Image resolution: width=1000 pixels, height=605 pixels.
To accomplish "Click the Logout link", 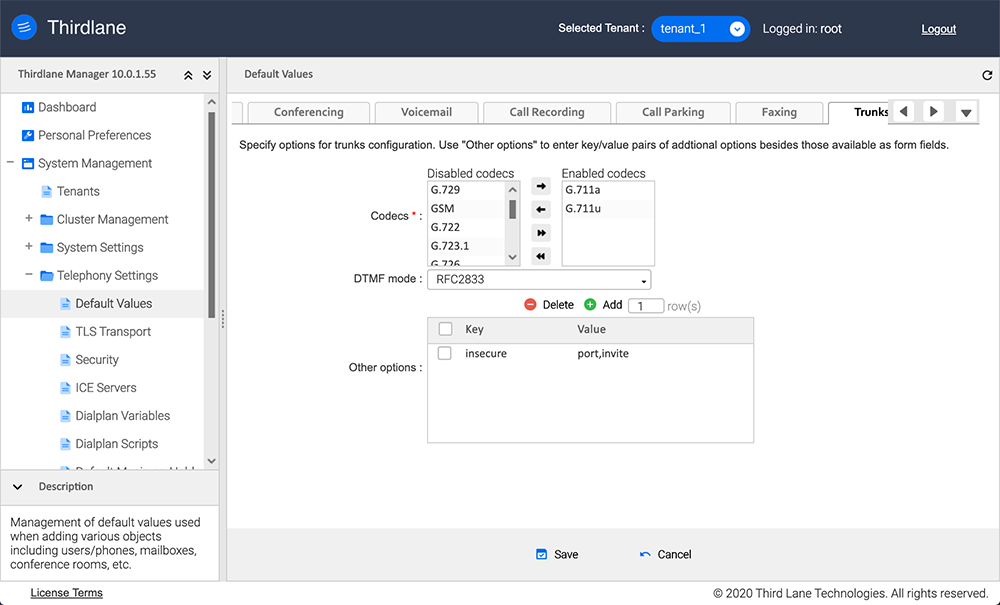I will coord(938,29).
